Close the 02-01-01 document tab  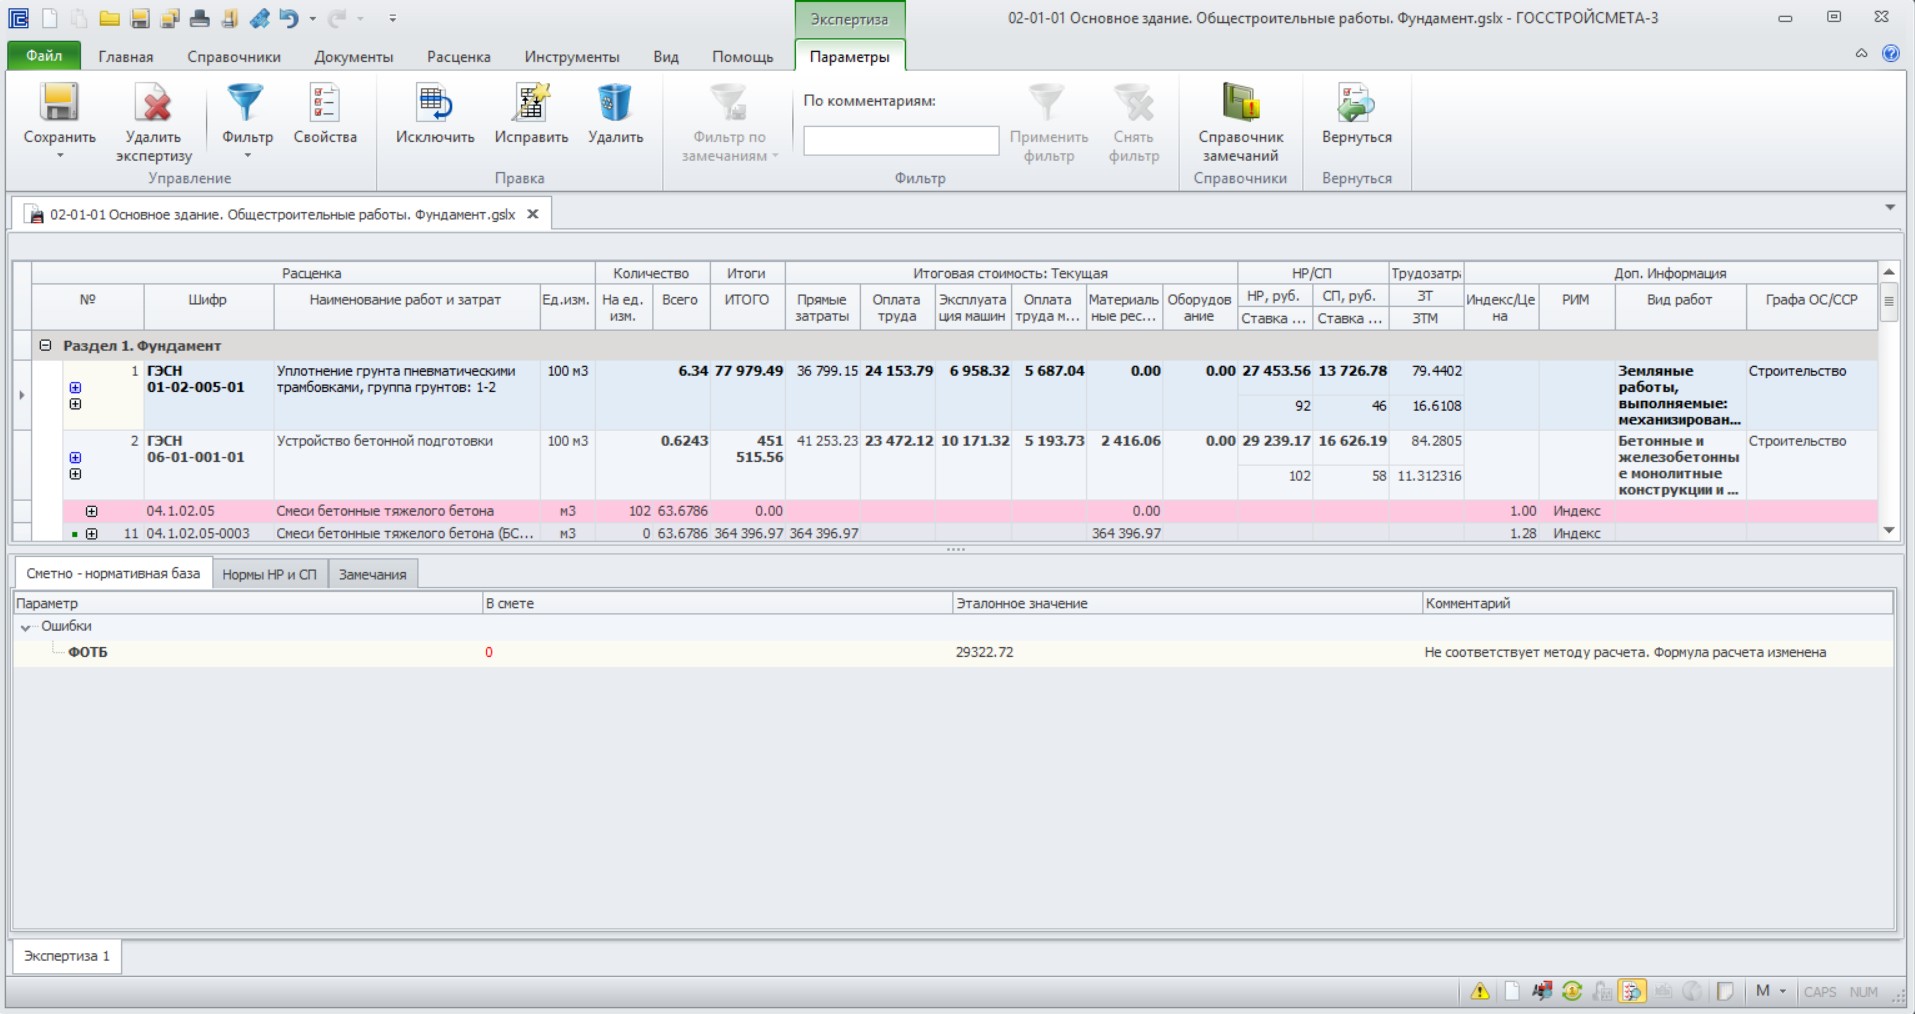point(533,214)
